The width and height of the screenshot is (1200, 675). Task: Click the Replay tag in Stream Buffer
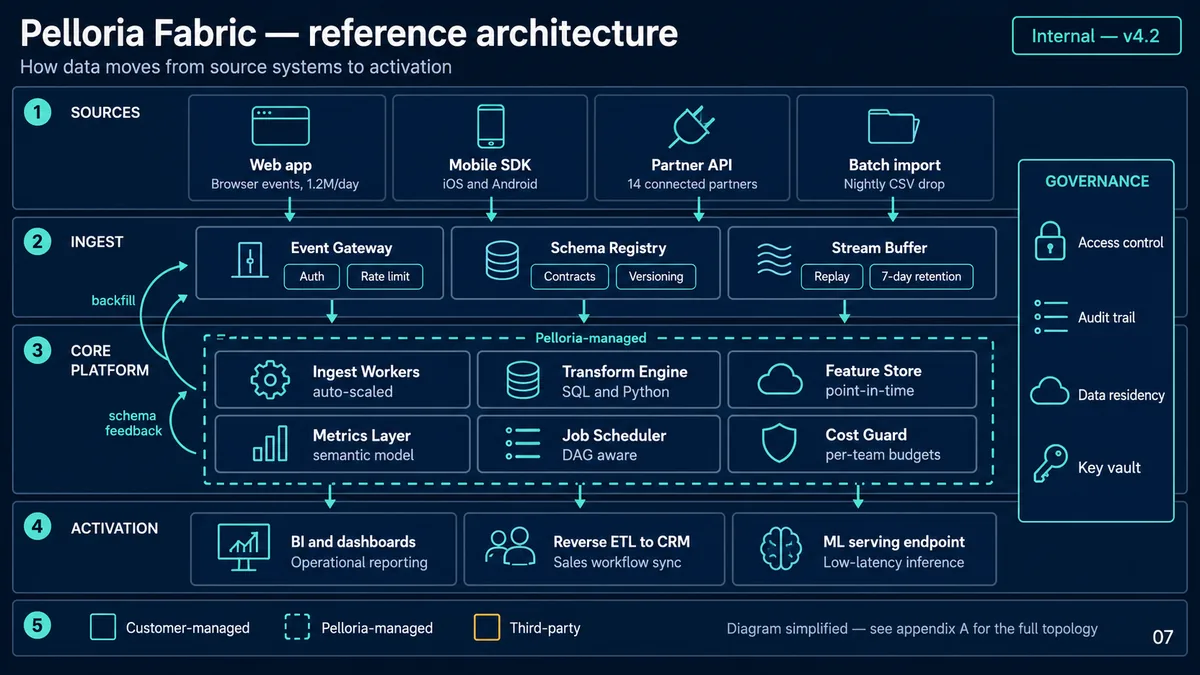point(832,277)
